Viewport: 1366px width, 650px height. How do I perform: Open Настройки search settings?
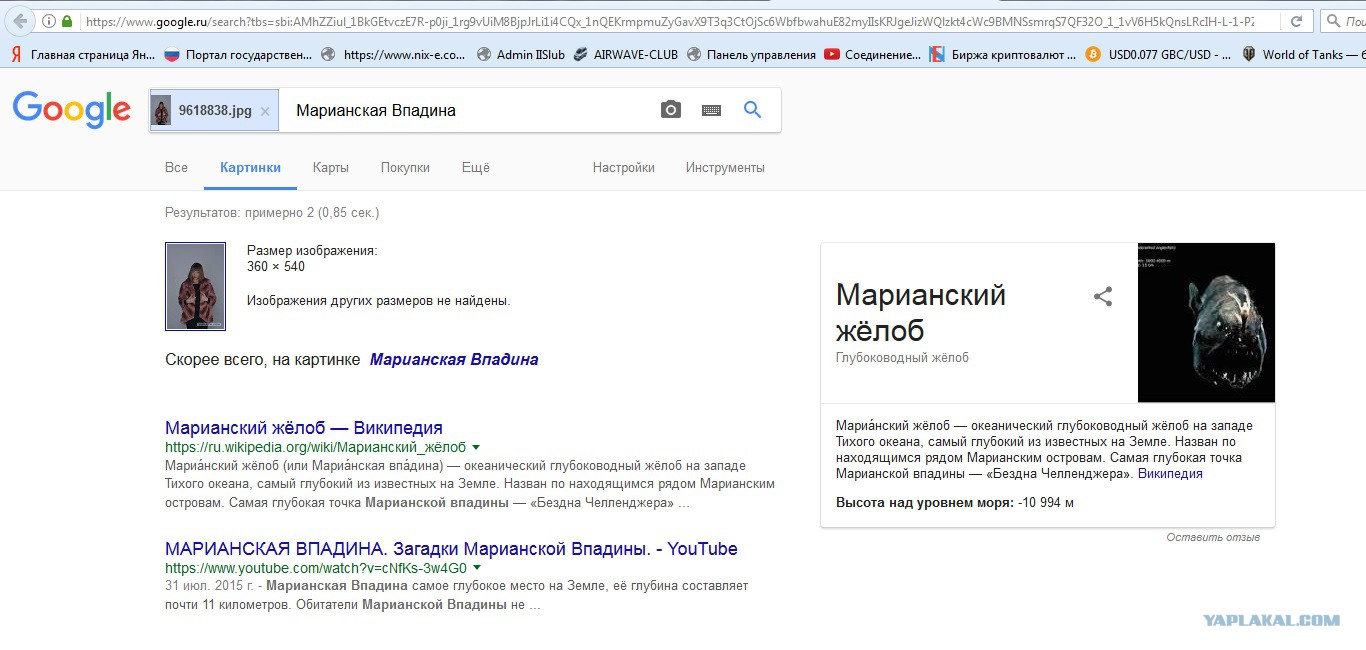624,168
